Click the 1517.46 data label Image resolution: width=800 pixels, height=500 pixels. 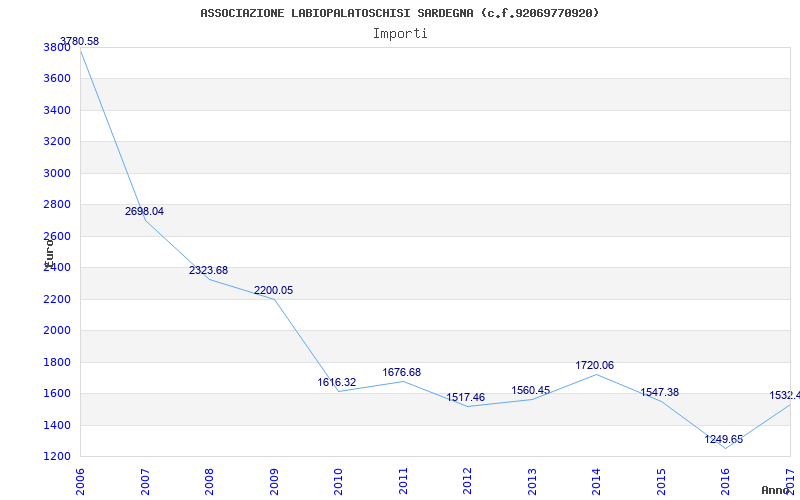click(465, 398)
